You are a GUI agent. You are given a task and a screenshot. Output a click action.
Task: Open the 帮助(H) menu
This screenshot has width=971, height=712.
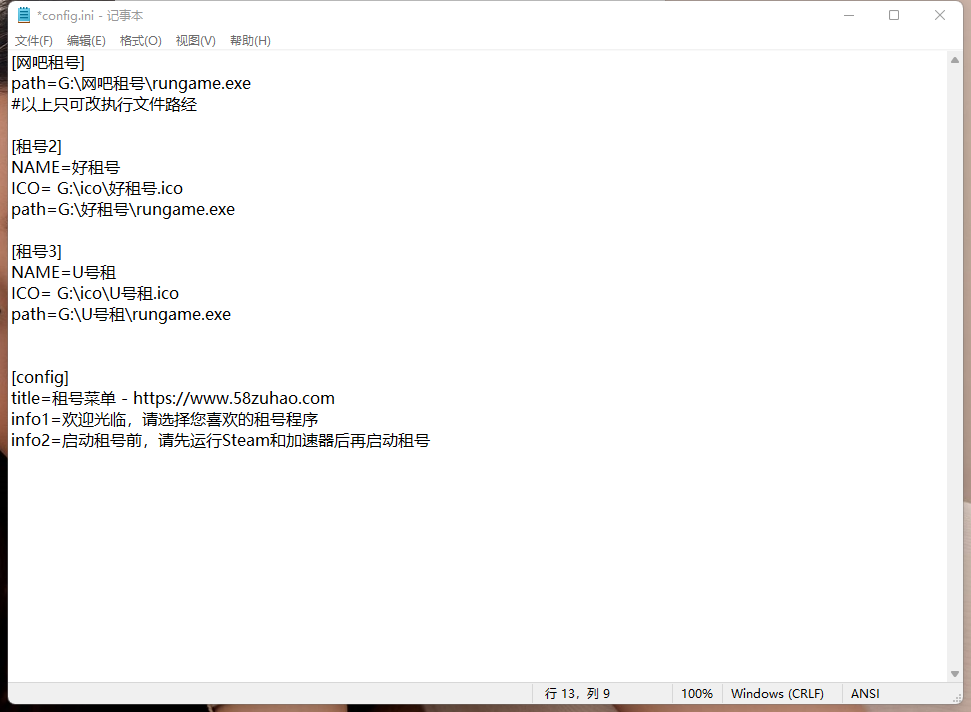[250, 41]
